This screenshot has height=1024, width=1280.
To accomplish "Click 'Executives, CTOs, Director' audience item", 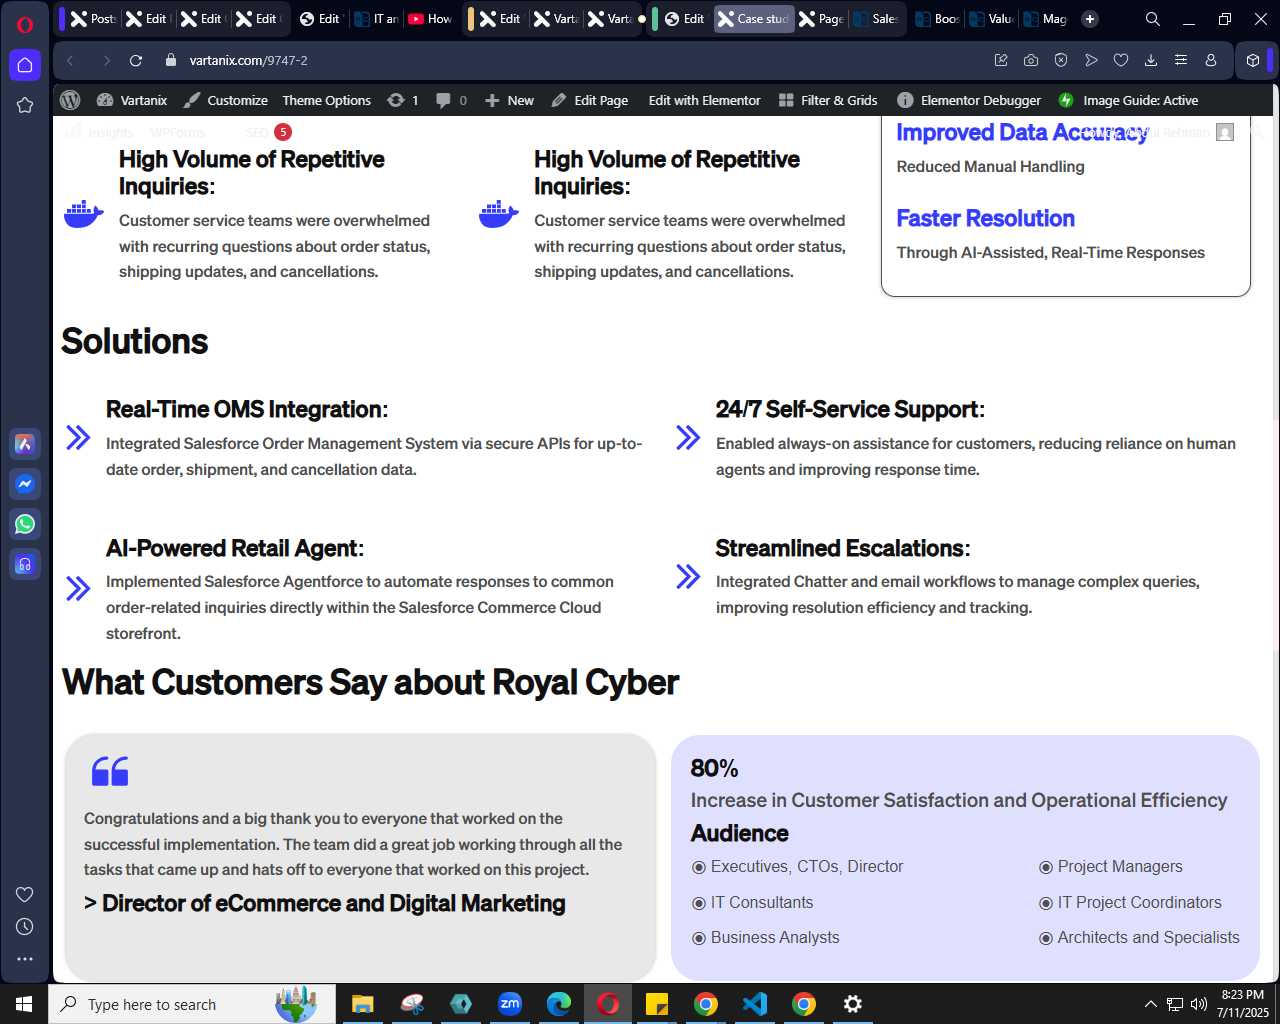I will [x=806, y=866].
